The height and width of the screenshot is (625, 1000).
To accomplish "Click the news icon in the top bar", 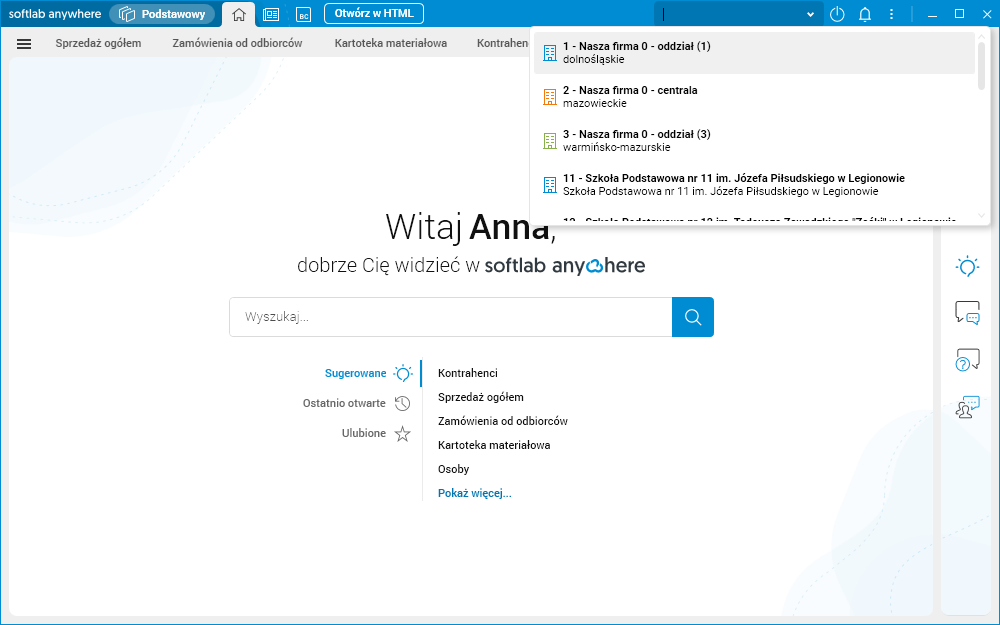I will (271, 14).
